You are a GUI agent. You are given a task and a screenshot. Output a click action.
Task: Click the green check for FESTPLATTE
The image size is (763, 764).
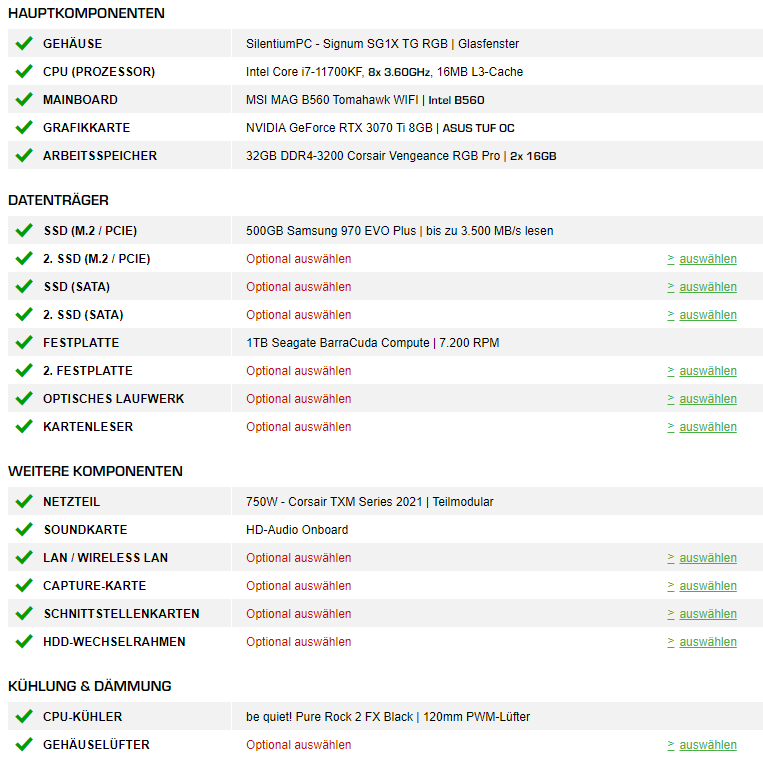coord(24,342)
